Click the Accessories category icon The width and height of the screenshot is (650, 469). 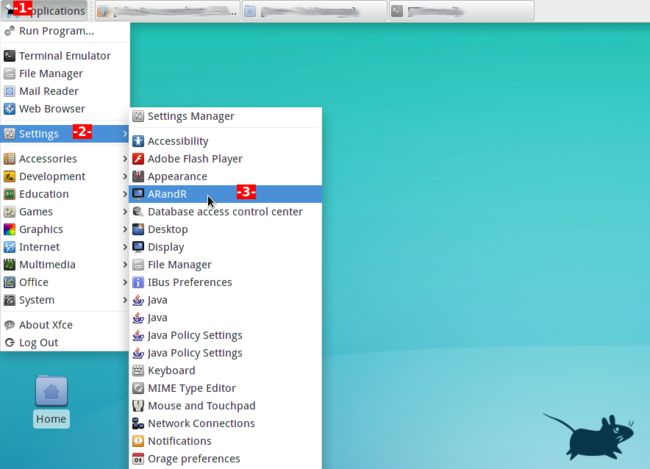[10, 159]
